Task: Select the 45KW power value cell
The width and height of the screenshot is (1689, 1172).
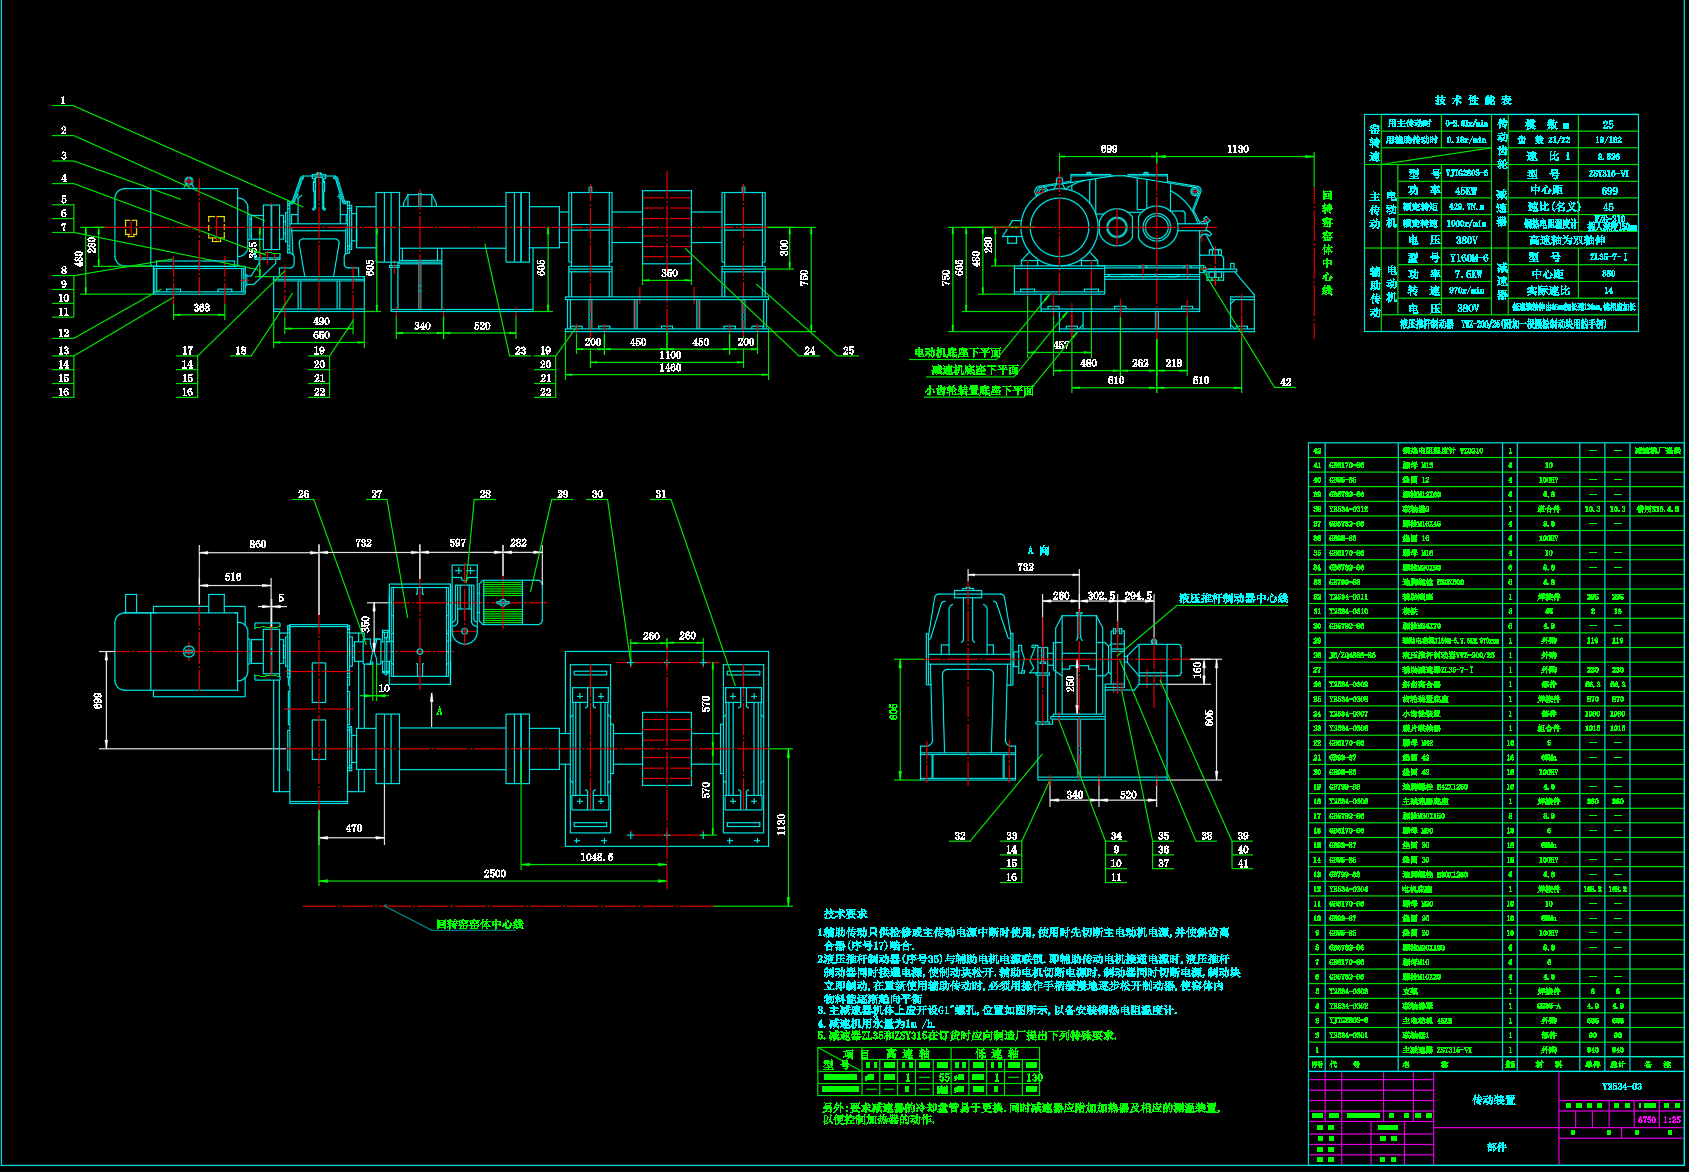Action: tap(1466, 190)
